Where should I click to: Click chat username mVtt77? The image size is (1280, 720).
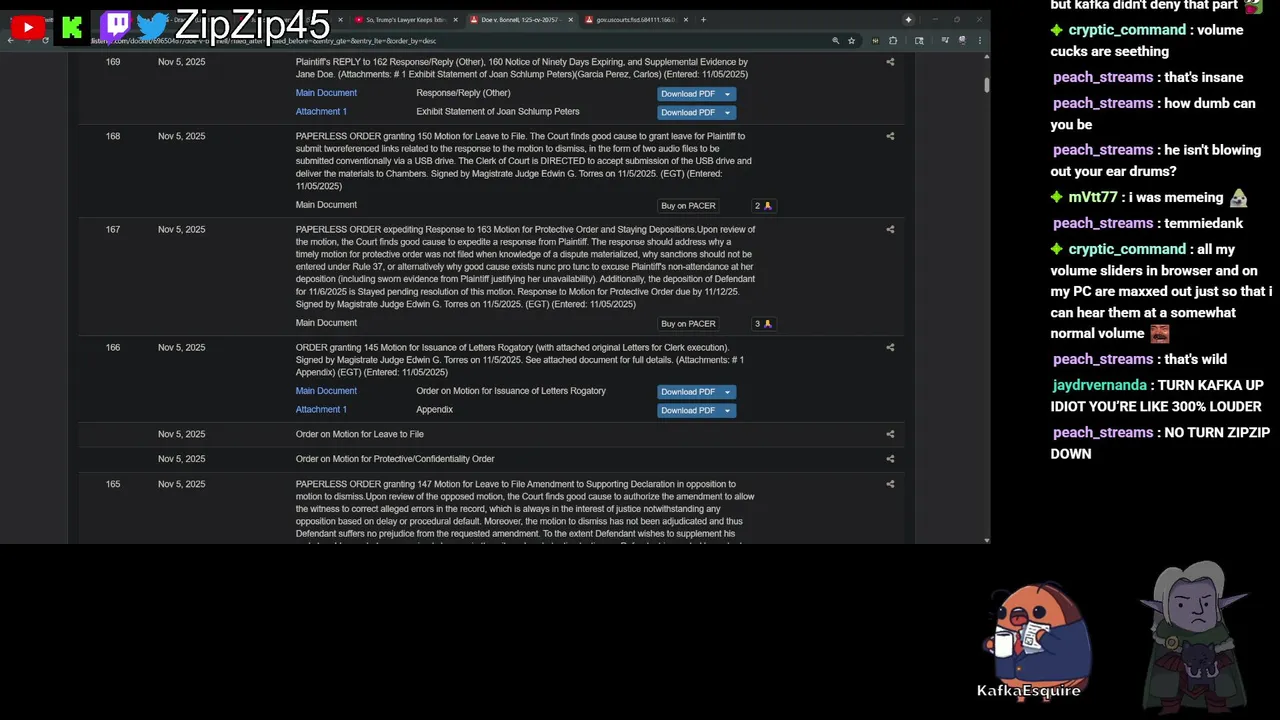(1093, 198)
